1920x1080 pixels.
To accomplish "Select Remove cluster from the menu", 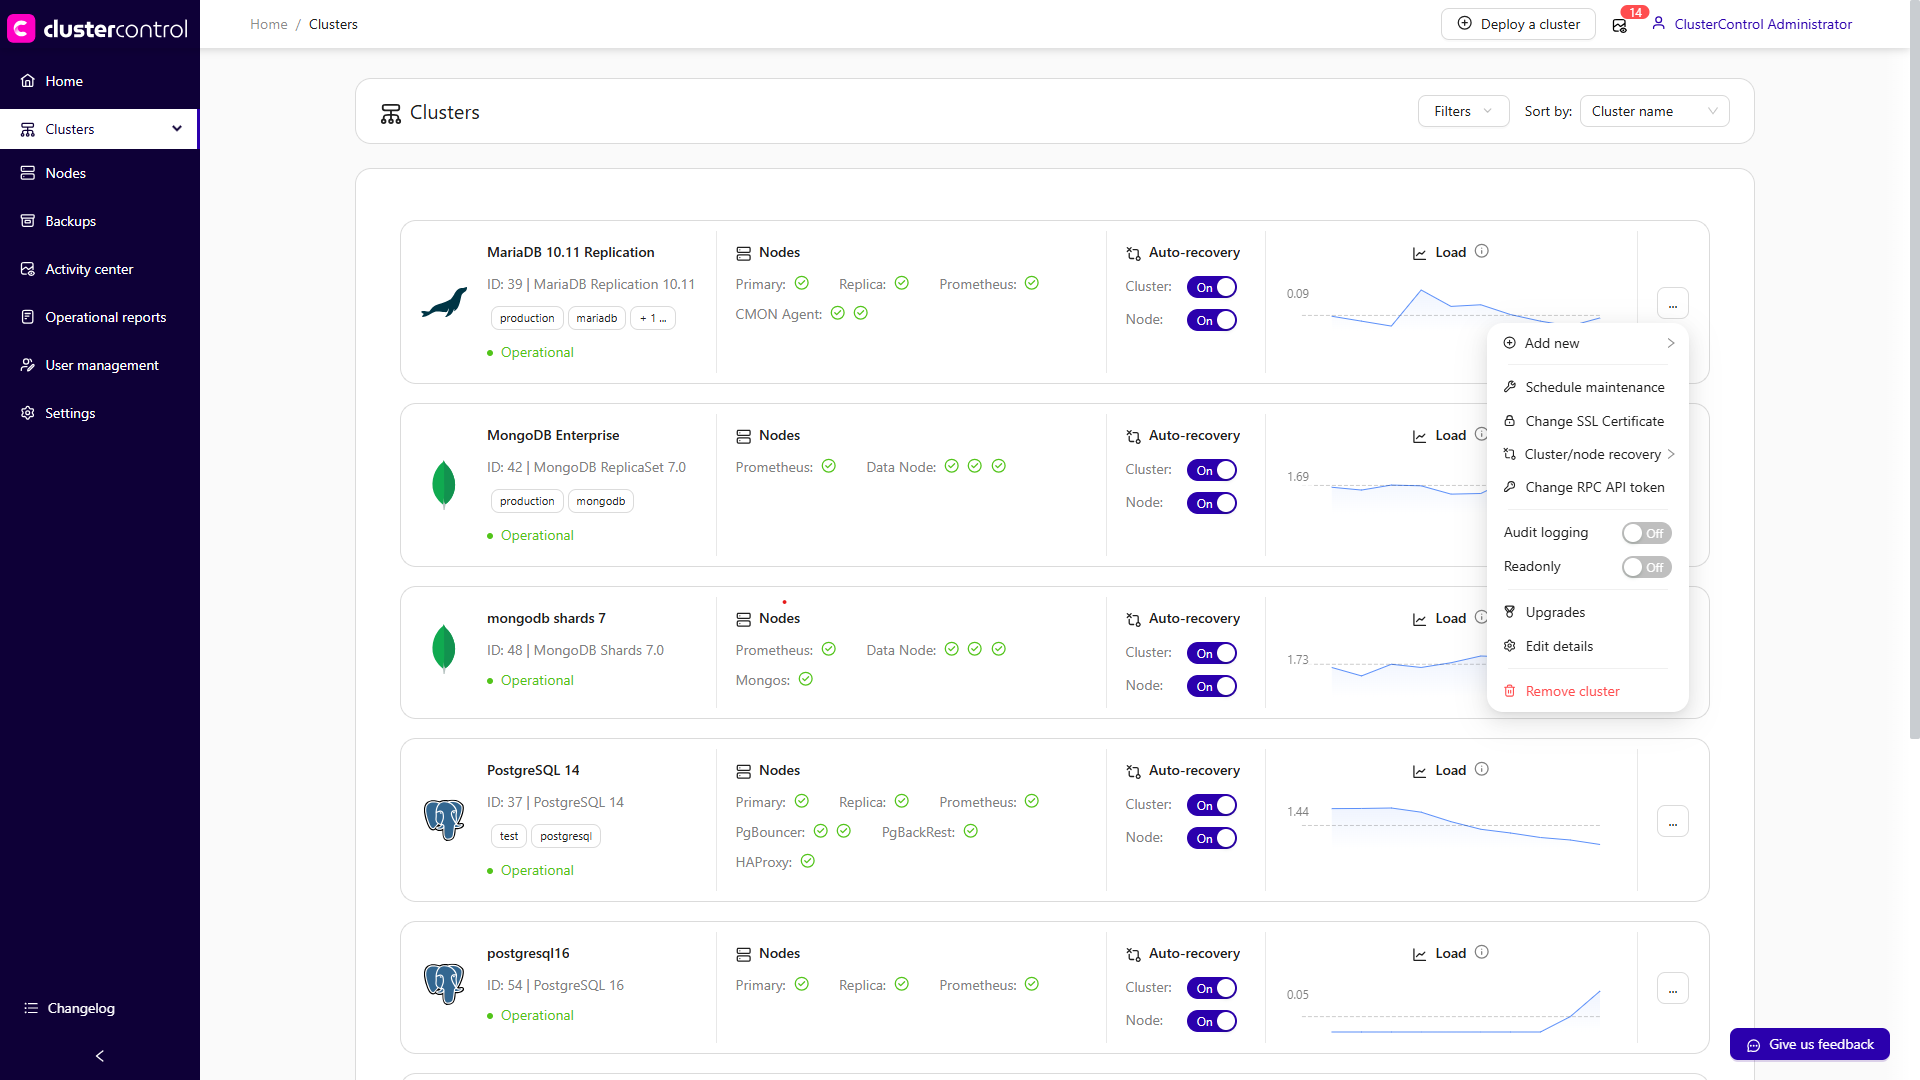I will [1572, 691].
